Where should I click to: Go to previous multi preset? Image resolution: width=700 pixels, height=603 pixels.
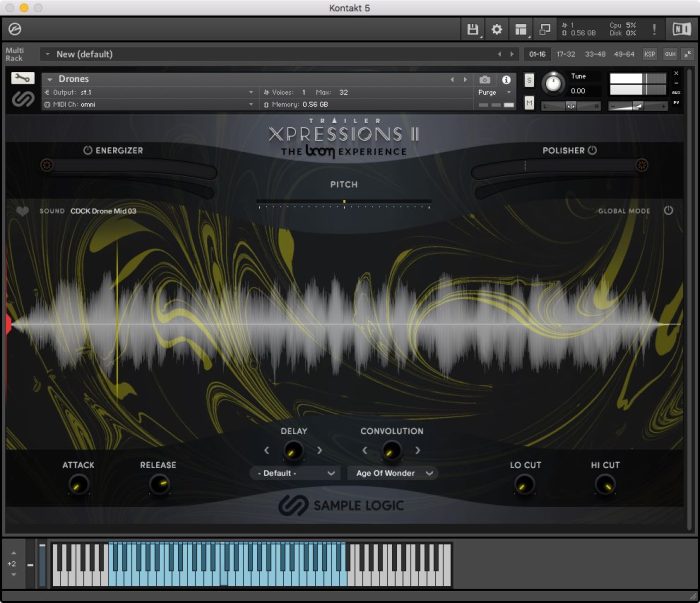point(500,54)
